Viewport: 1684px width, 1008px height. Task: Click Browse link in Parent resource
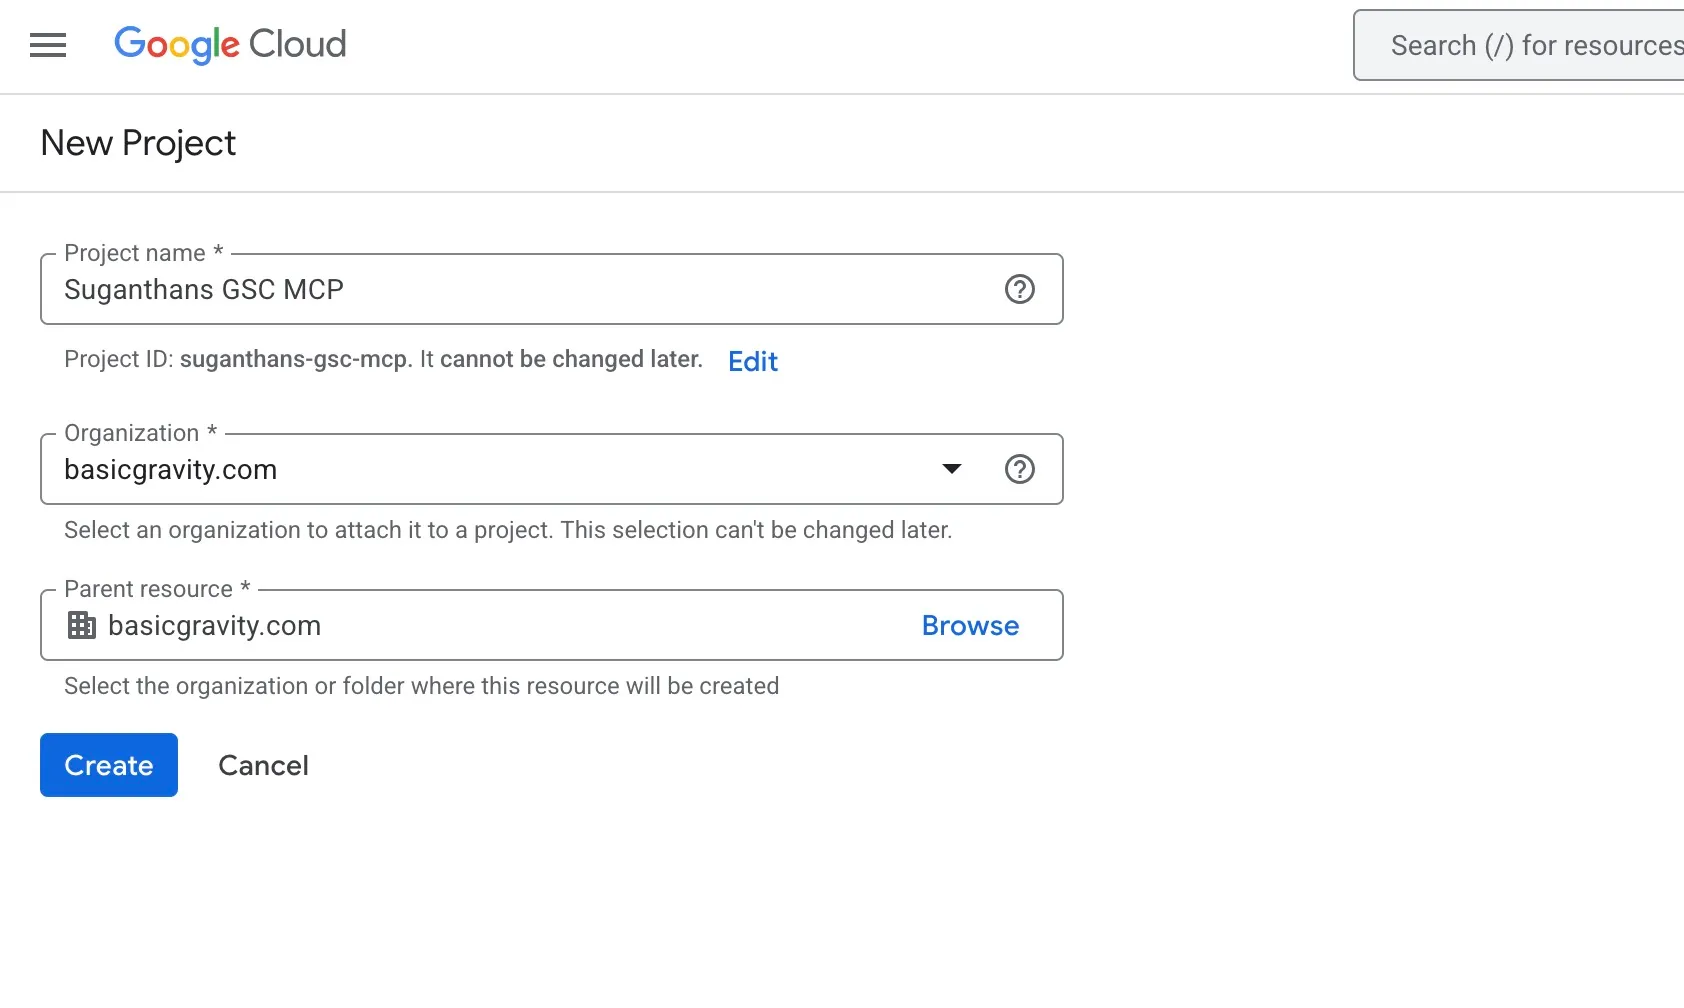coord(969,626)
